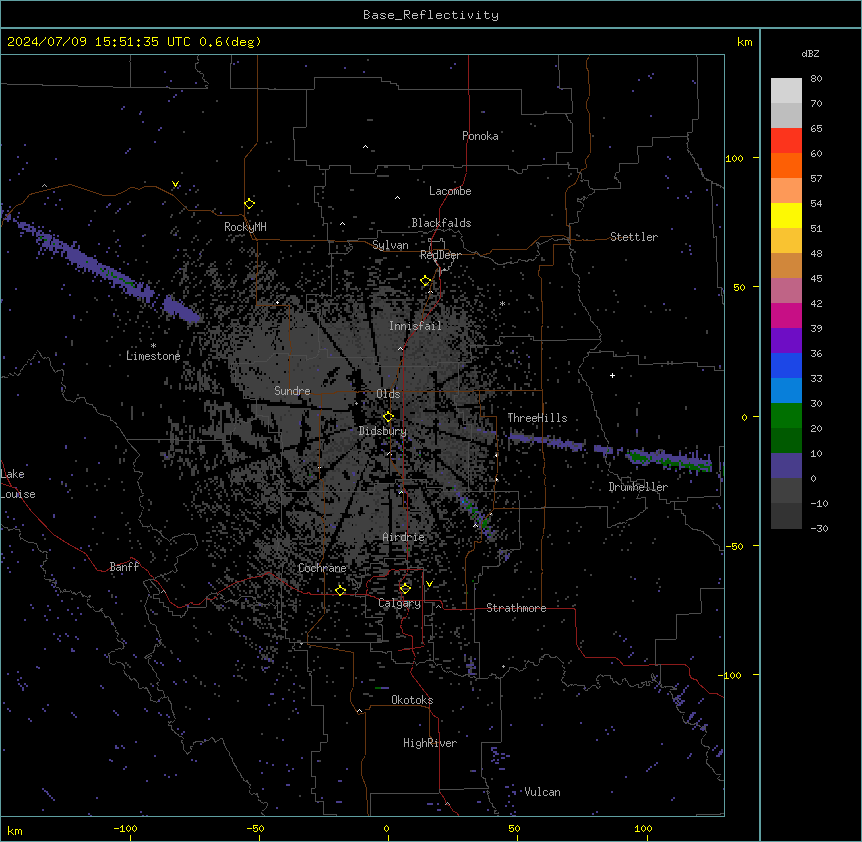Viewport: 862px width, 842px height.
Task: Select the light blue 33 dBZ legend swatch
Action: [x=786, y=391]
